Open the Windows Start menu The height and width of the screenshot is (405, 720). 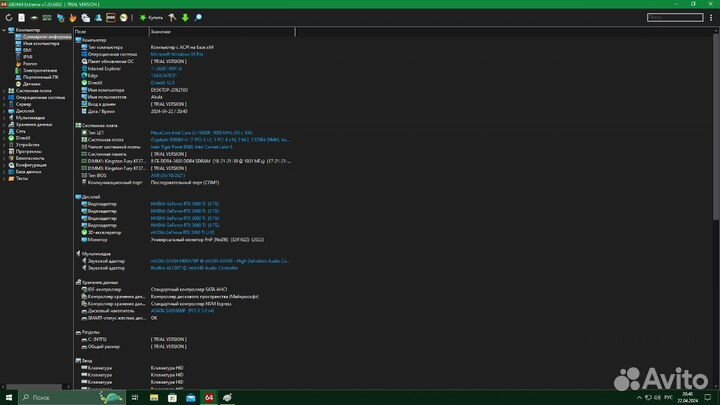pos(9,397)
